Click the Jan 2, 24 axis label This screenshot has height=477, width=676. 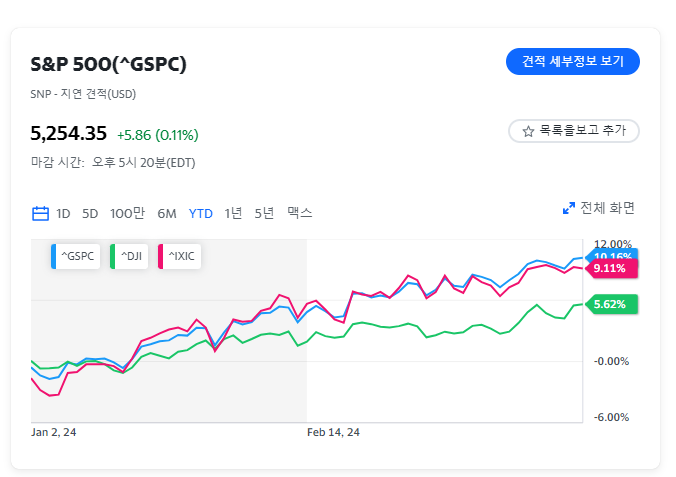coord(53,432)
